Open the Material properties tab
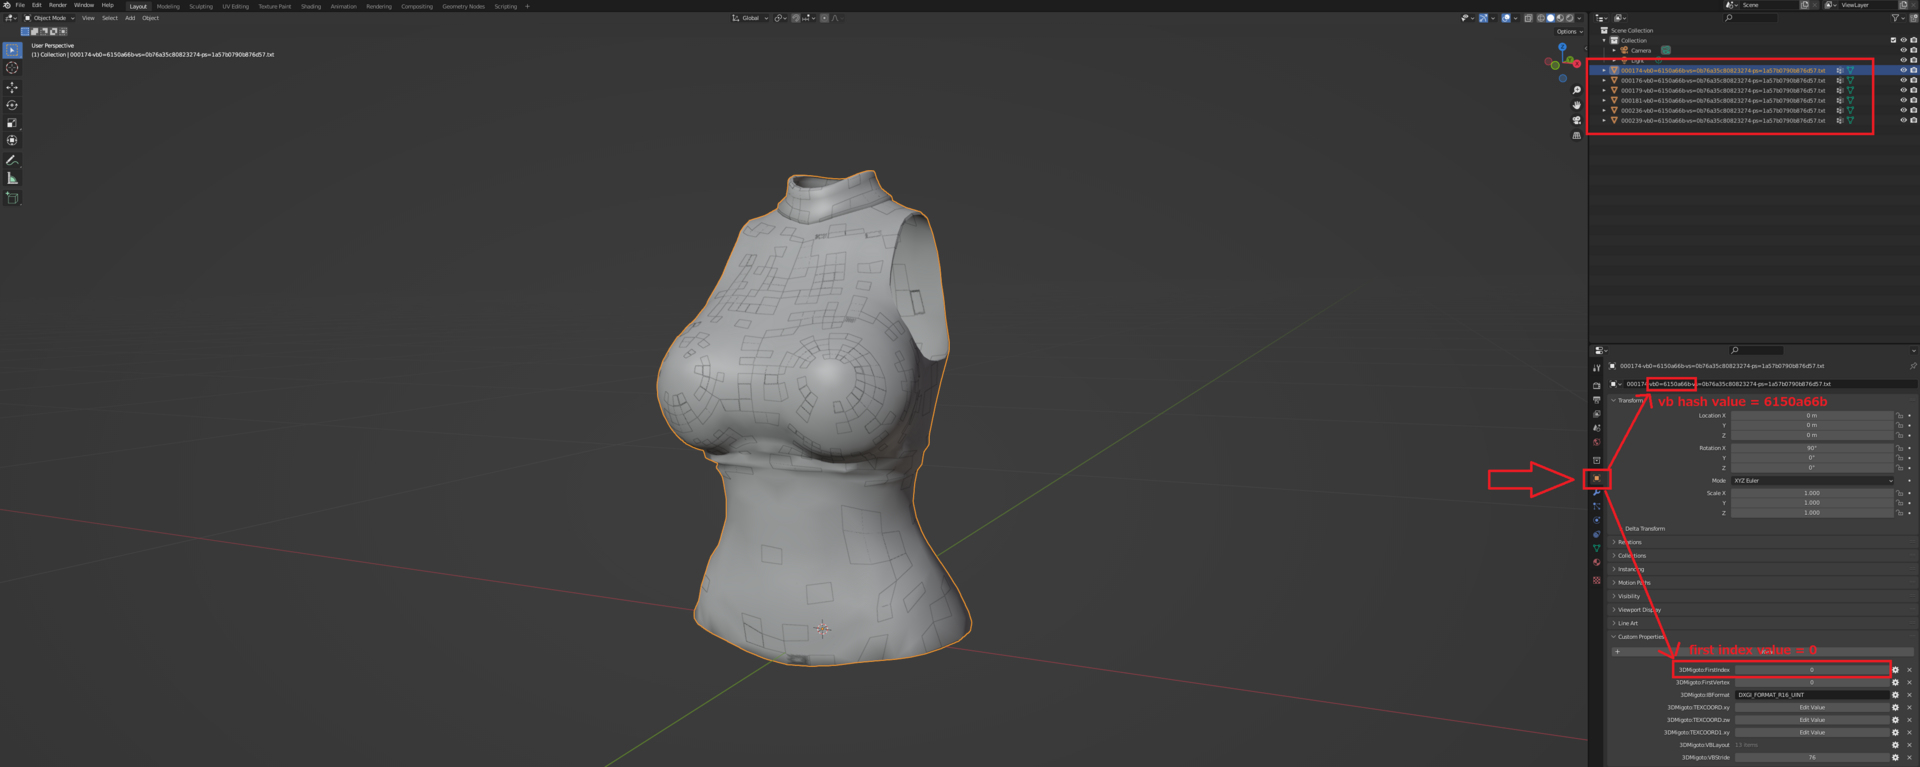 pos(1596,562)
